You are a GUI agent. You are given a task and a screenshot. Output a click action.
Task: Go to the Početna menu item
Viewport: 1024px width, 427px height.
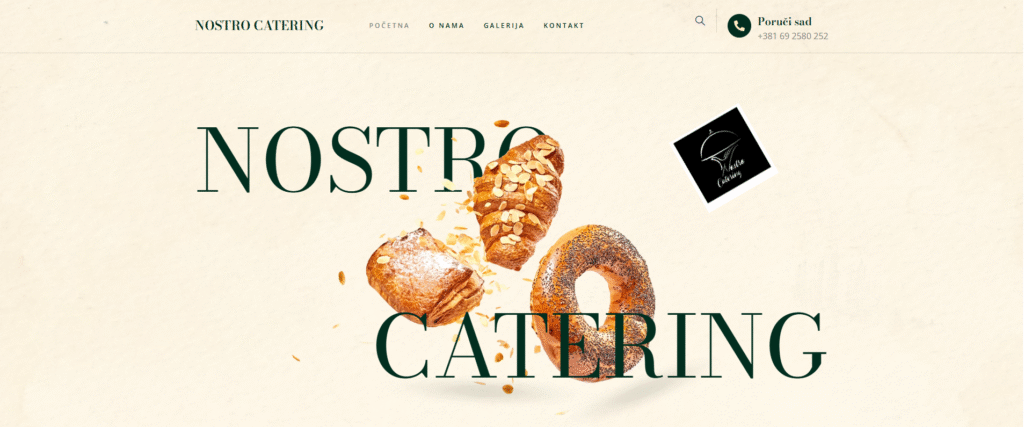[389, 26]
